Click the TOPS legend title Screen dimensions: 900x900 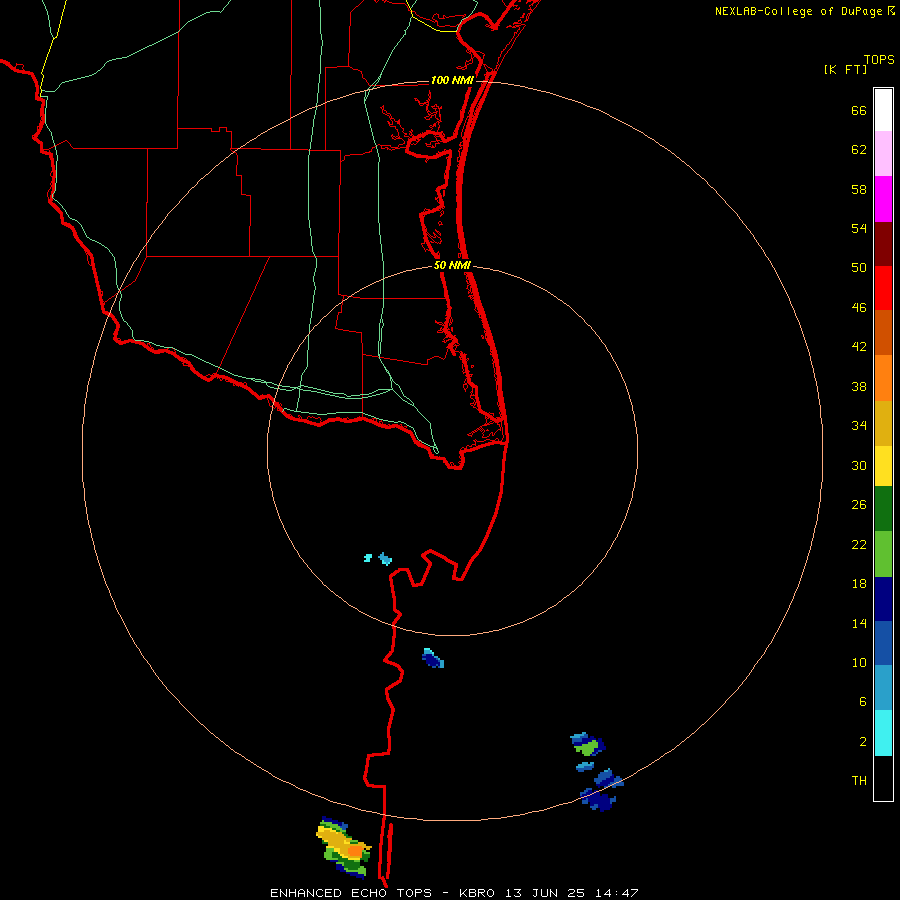pyautogui.click(x=879, y=59)
